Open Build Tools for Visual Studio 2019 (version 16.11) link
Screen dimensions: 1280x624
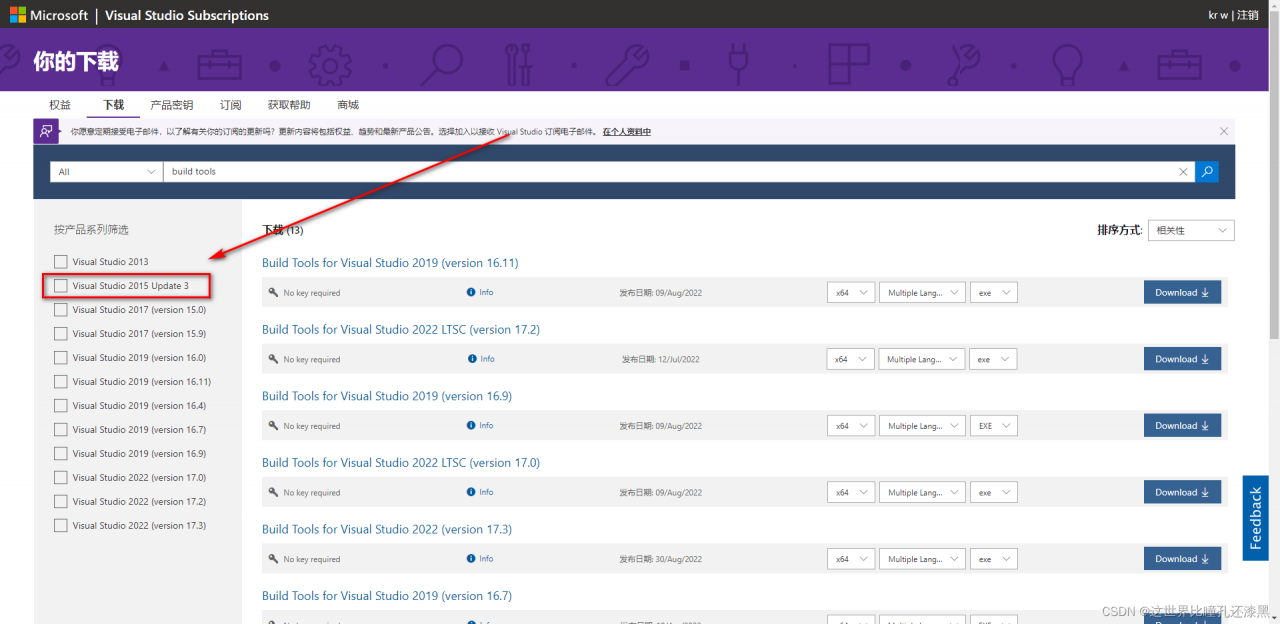(390, 263)
